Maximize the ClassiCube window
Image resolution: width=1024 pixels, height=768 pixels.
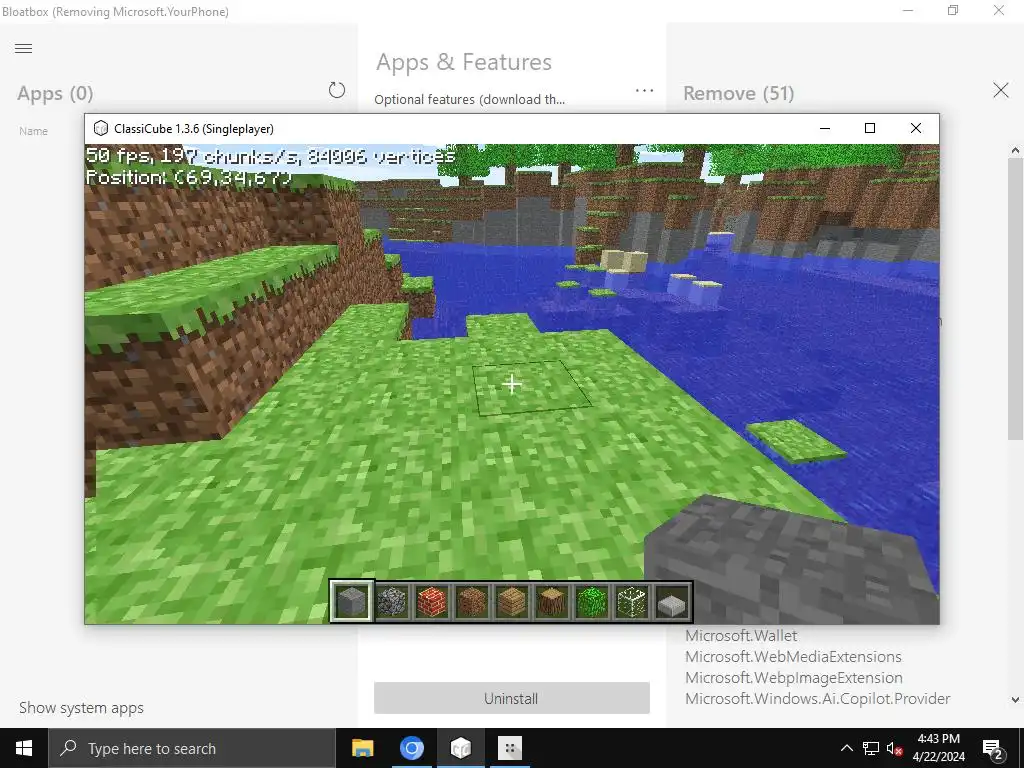click(870, 129)
